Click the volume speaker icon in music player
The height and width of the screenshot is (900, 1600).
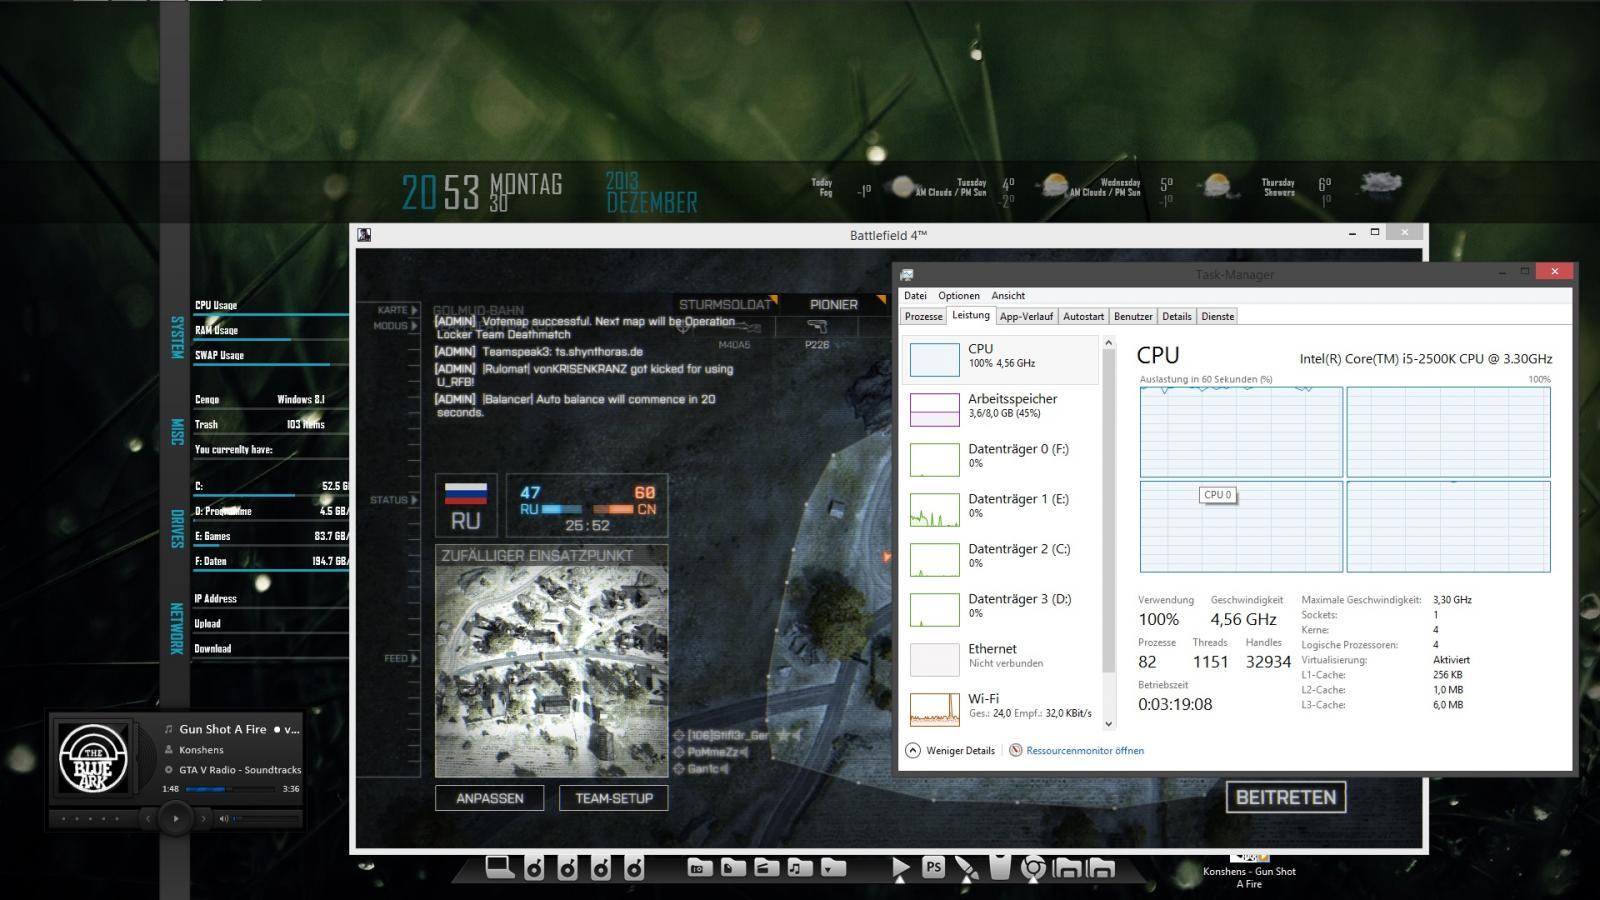224,818
